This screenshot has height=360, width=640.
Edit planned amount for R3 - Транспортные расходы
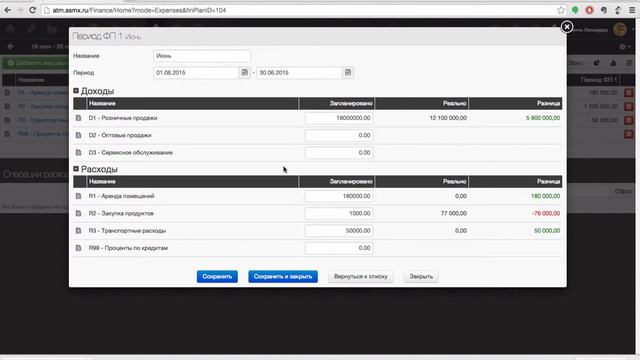[x=339, y=231]
